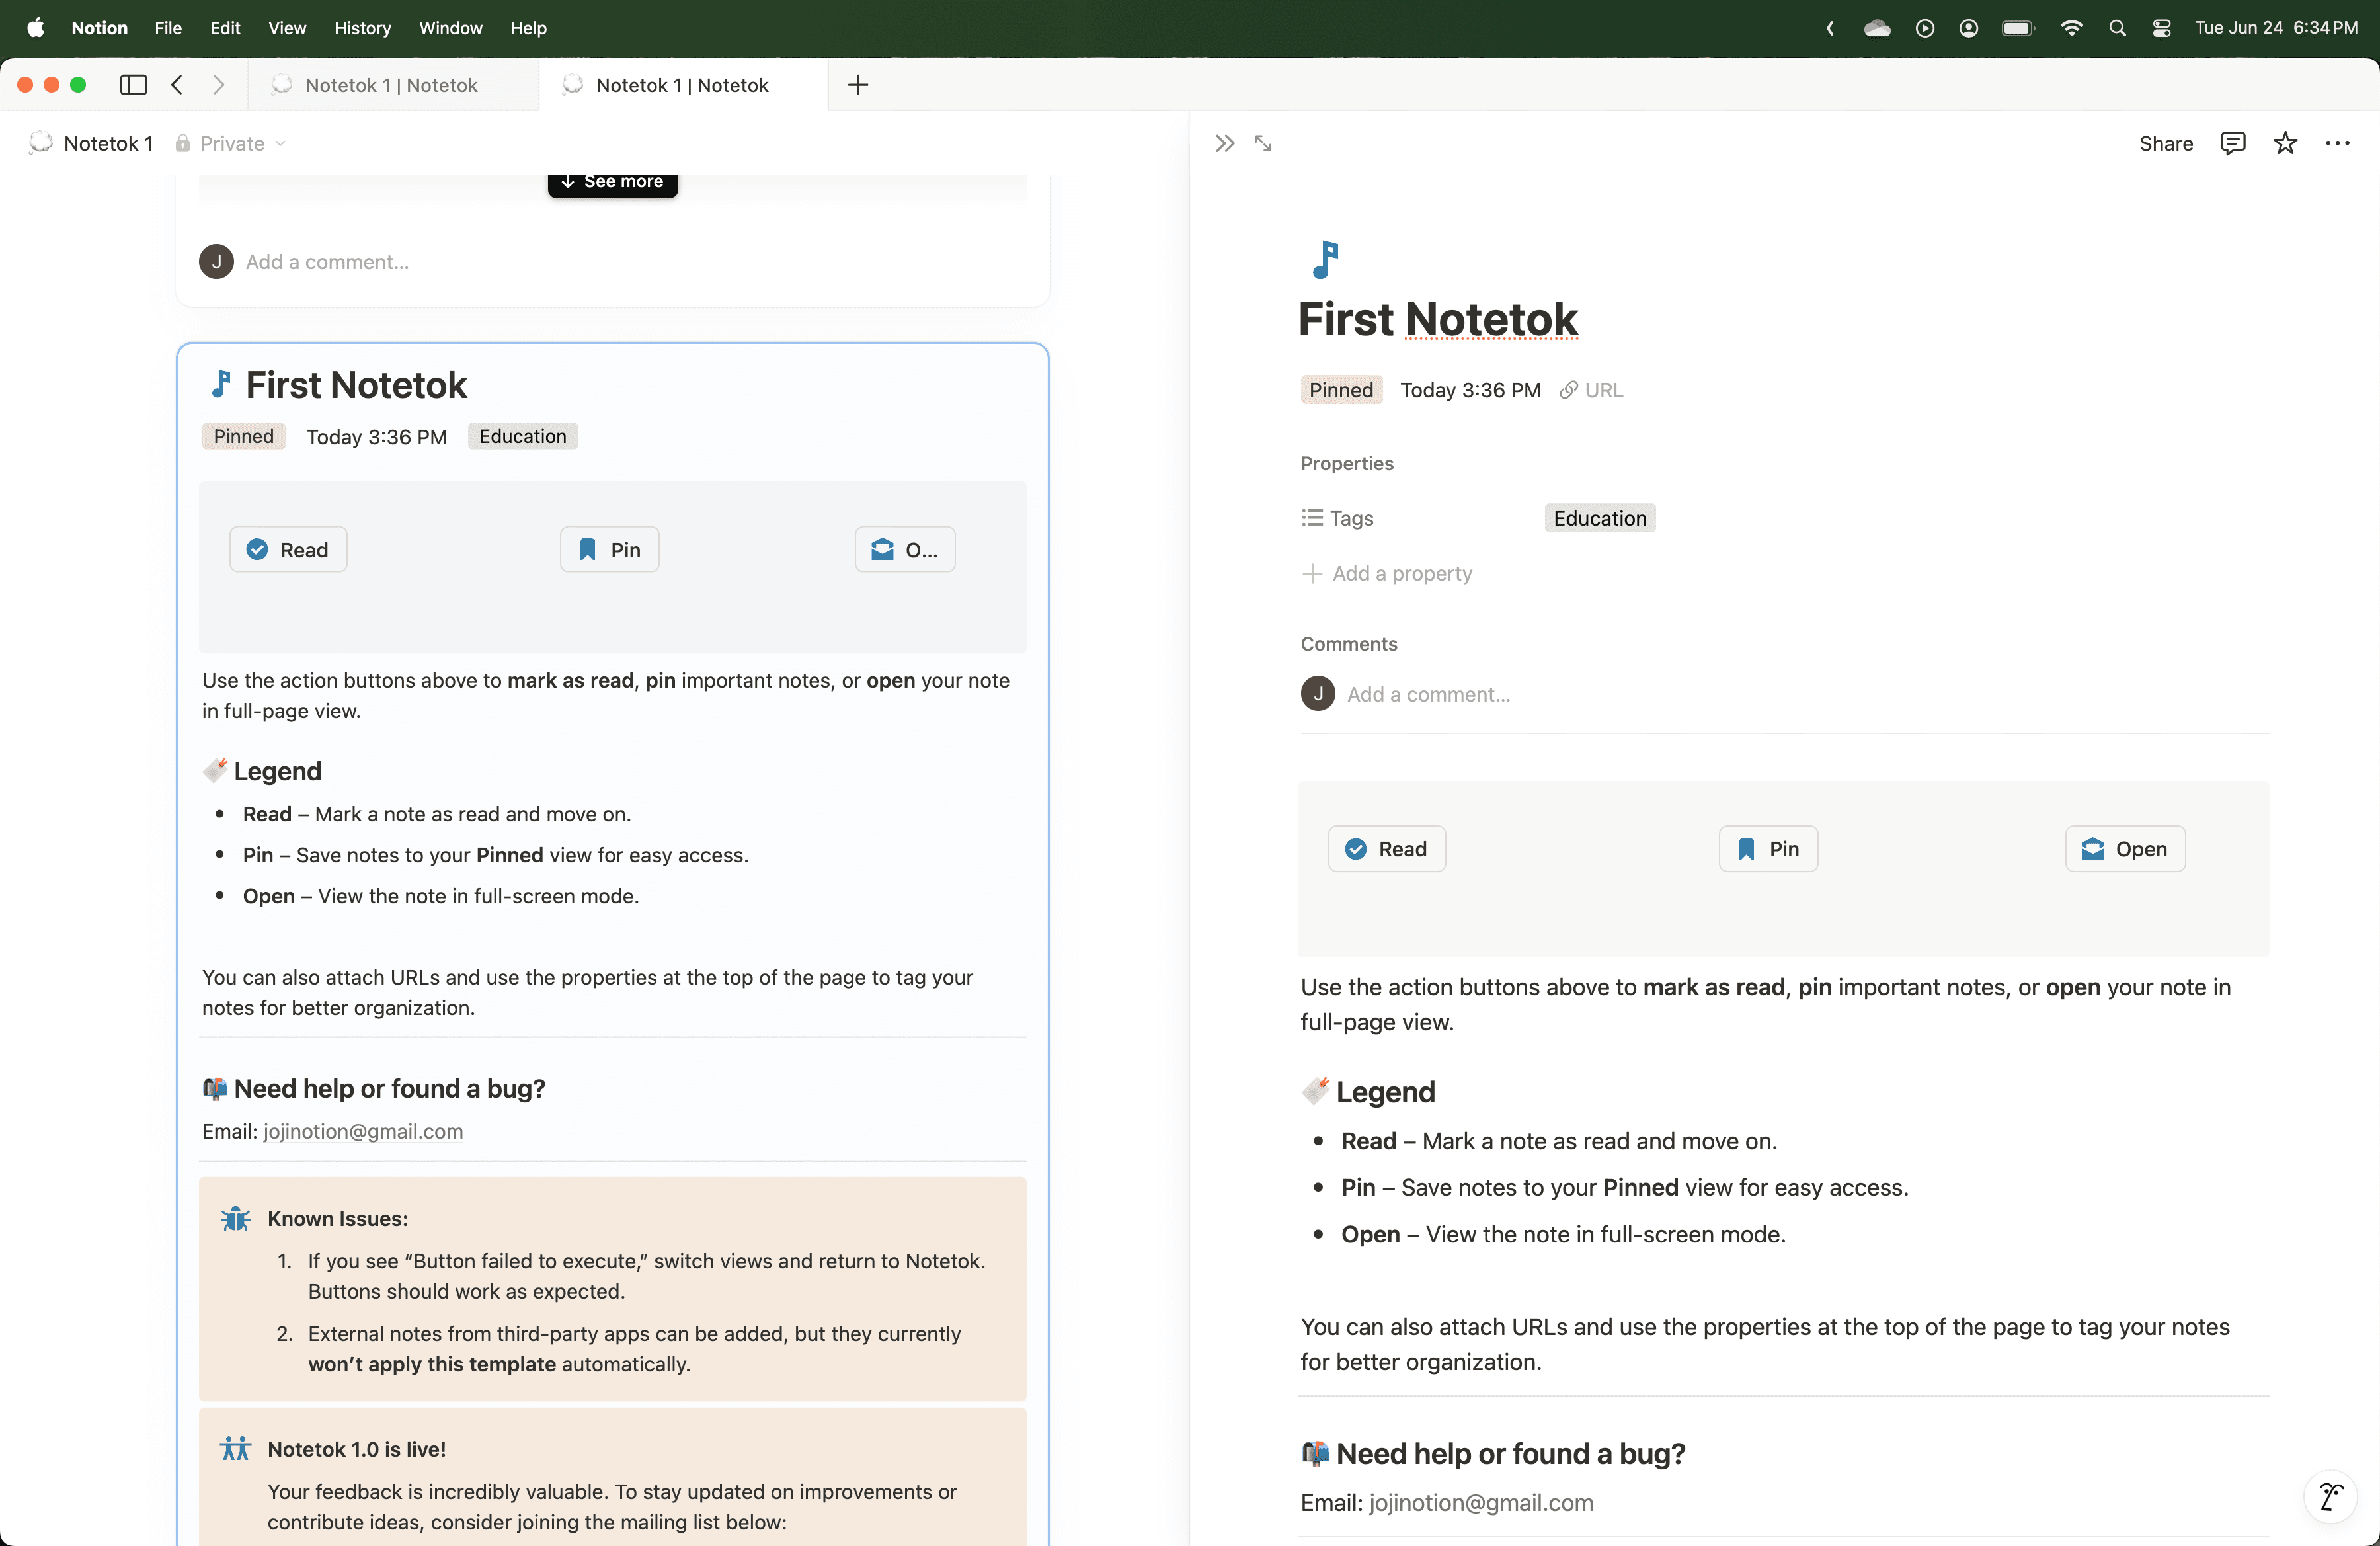The width and height of the screenshot is (2380, 1546).
Task: Open the Window menu
Action: pos(450,28)
